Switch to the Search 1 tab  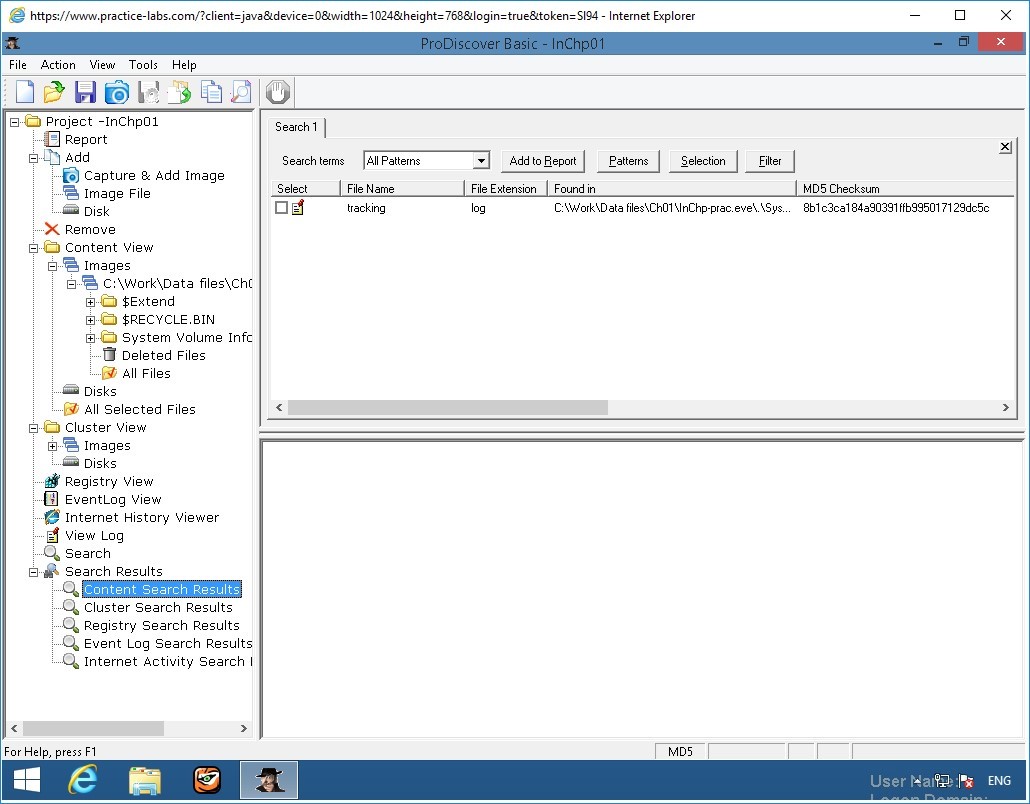pos(296,127)
